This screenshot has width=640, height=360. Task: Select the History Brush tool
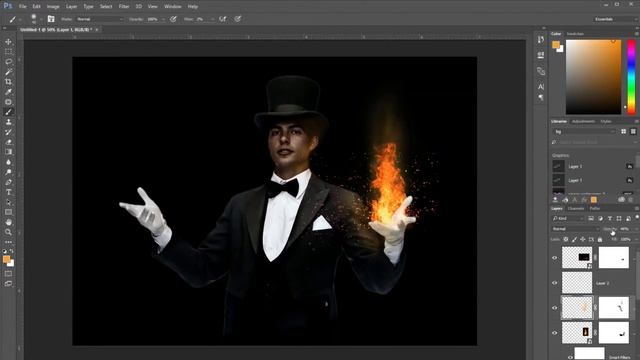[8, 132]
